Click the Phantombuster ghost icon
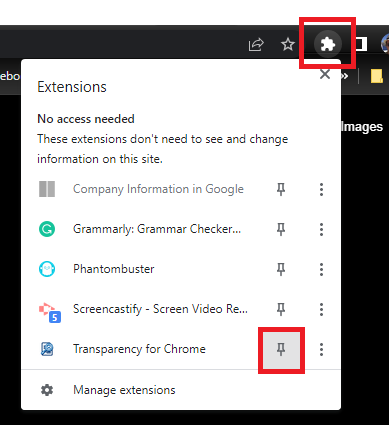This screenshot has height=425, width=389. (x=47, y=269)
